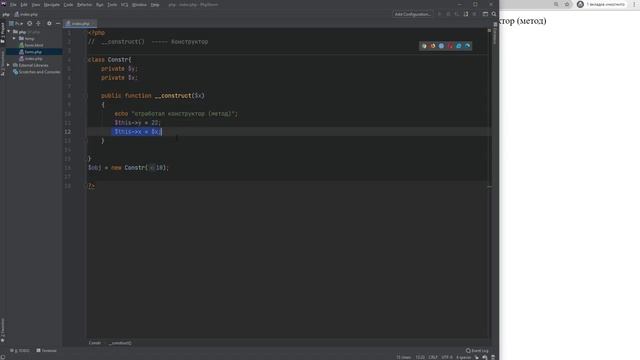Open in Firefox via the editor browser icon
The height and width of the screenshot is (360, 640).
pyautogui.click(x=433, y=46)
